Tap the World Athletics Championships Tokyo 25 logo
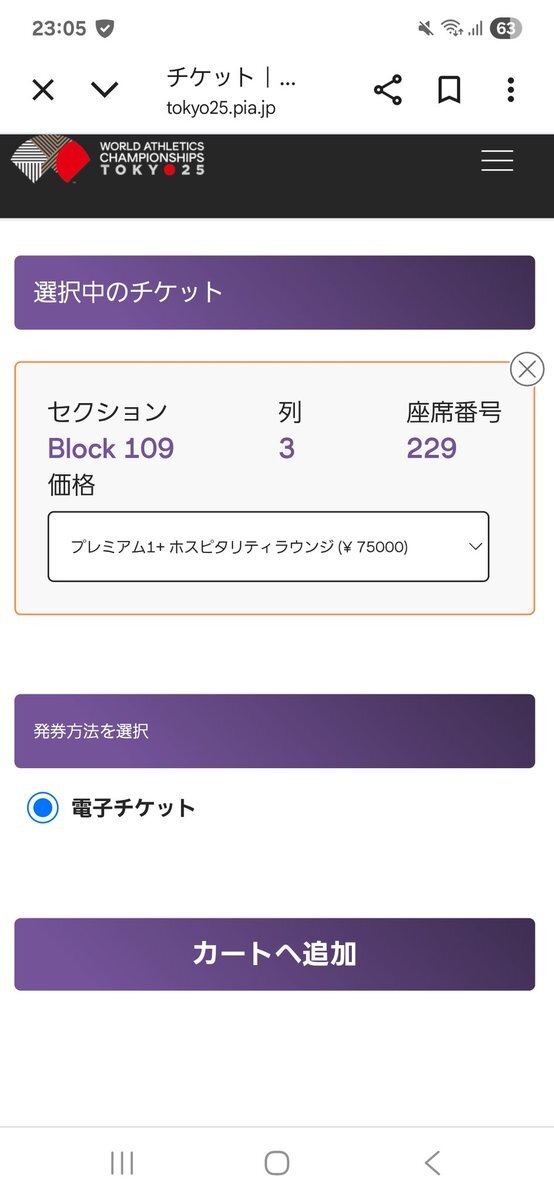Viewport: 554px width, 1200px height. [x=108, y=159]
